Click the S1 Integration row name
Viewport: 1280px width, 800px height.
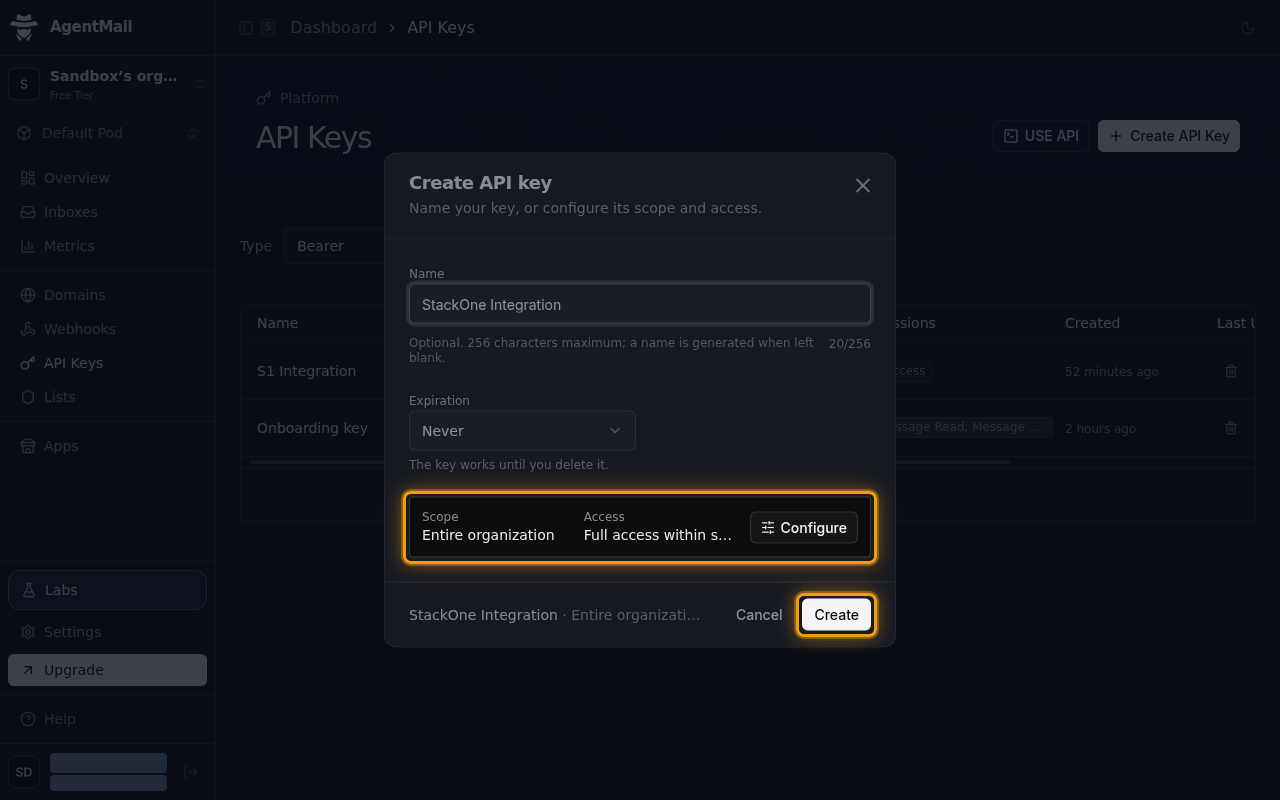point(306,371)
